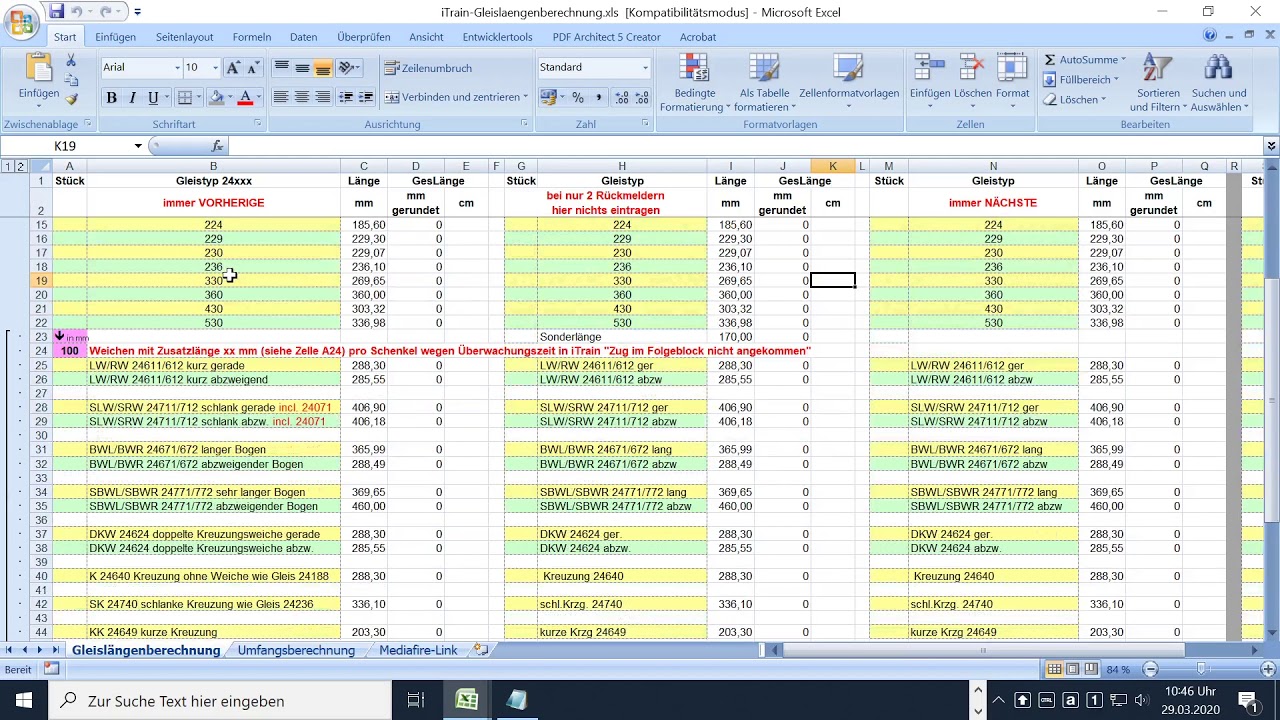Open Sortieren und Filtern
Viewport: 1280px width, 720px height.
tap(1157, 82)
